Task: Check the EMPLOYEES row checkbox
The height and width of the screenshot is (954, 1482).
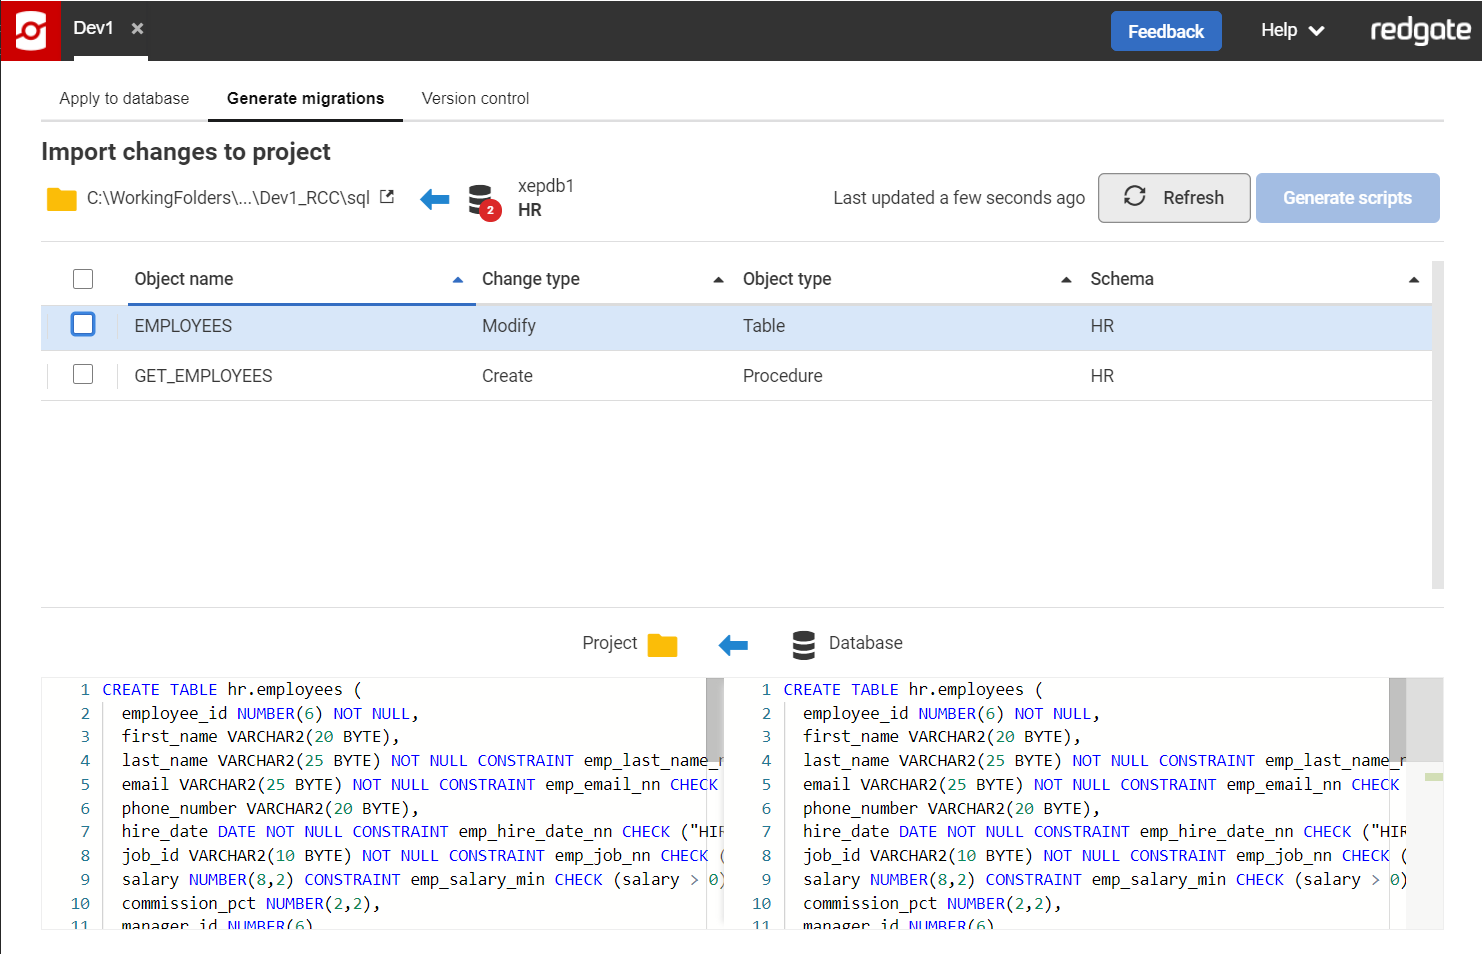Action: click(x=83, y=325)
